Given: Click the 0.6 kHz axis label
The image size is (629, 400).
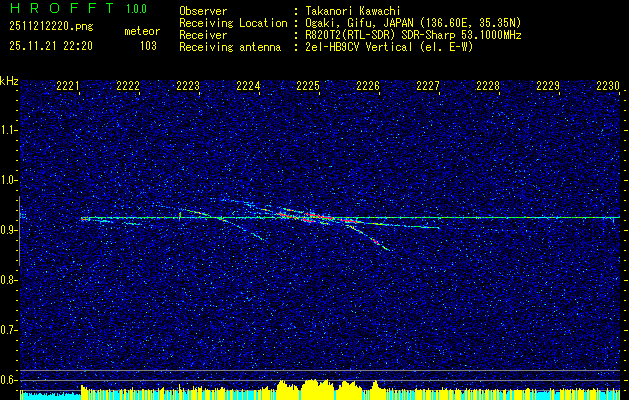Looking at the screenshot, I should tap(8, 380).
